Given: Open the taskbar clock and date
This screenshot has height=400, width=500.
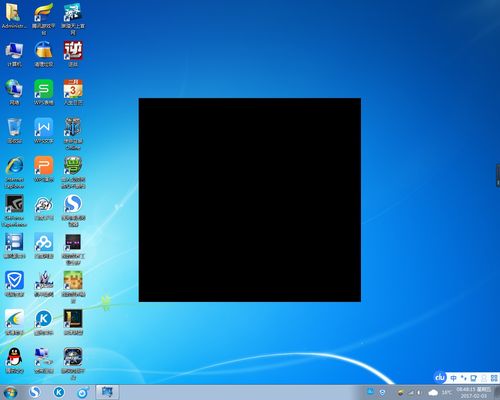Looking at the screenshot, I should (x=473, y=393).
